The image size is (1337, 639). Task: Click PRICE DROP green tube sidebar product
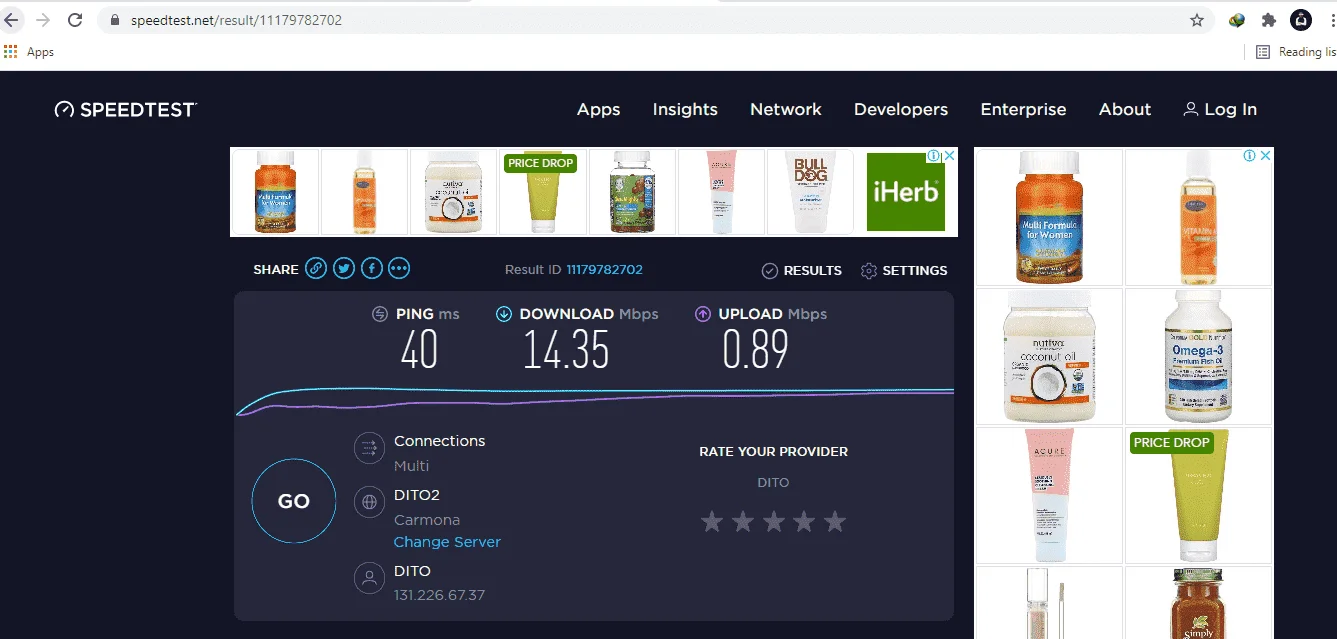(x=1198, y=496)
